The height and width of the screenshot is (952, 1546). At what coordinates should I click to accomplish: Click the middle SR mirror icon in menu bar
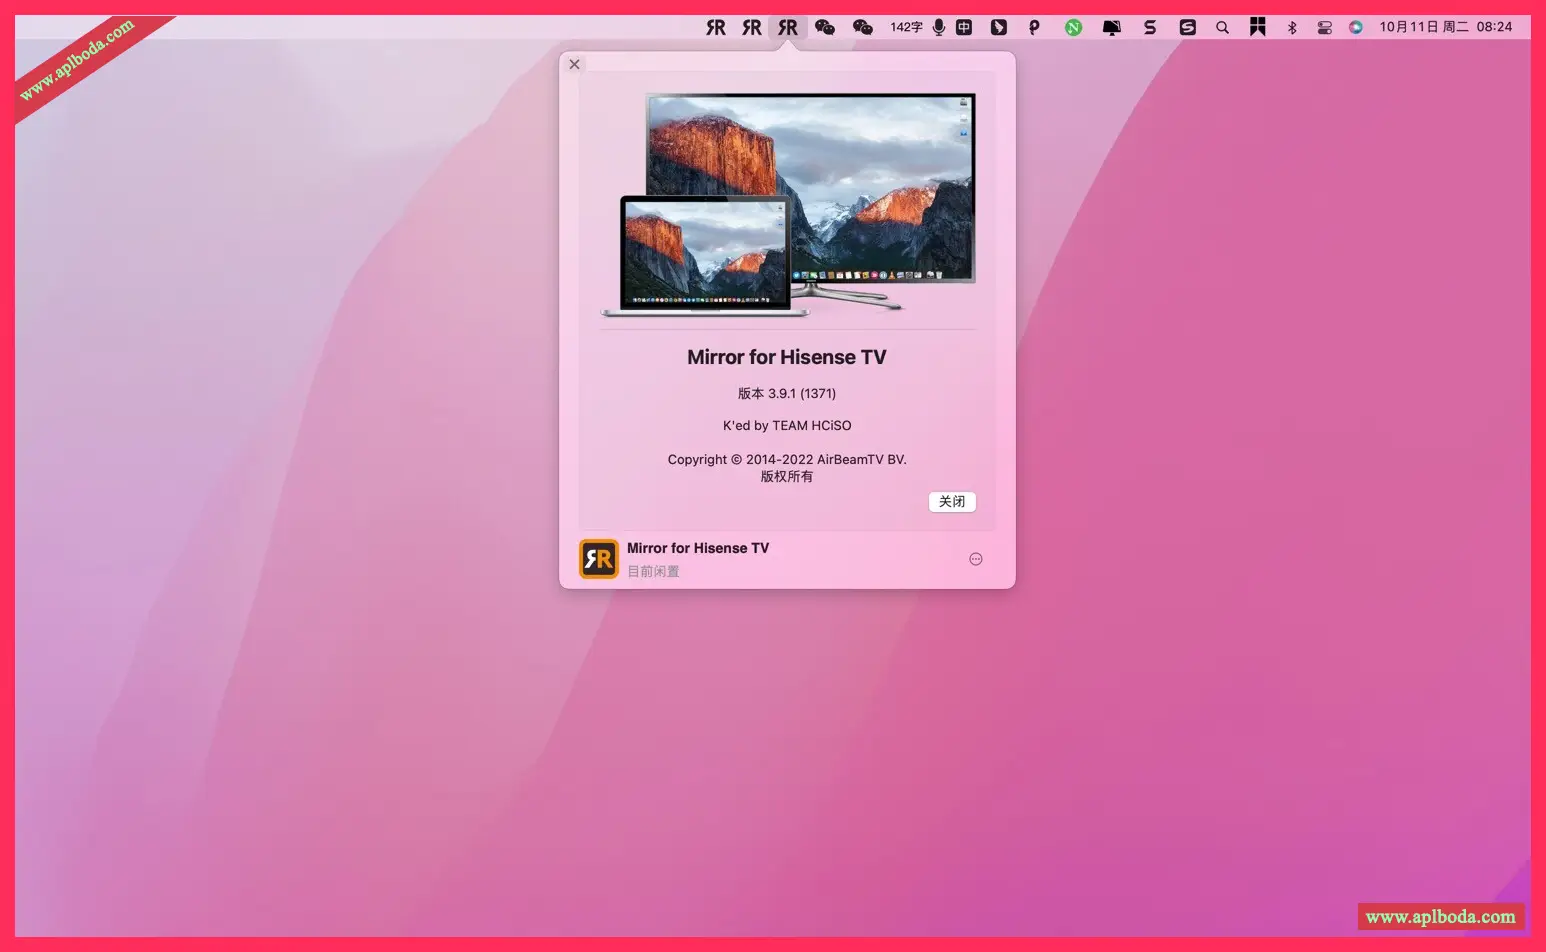click(752, 27)
